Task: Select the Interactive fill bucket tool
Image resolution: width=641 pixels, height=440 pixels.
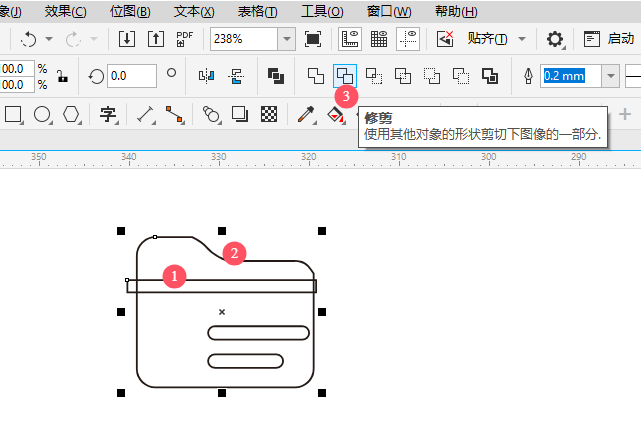Action: click(x=335, y=114)
